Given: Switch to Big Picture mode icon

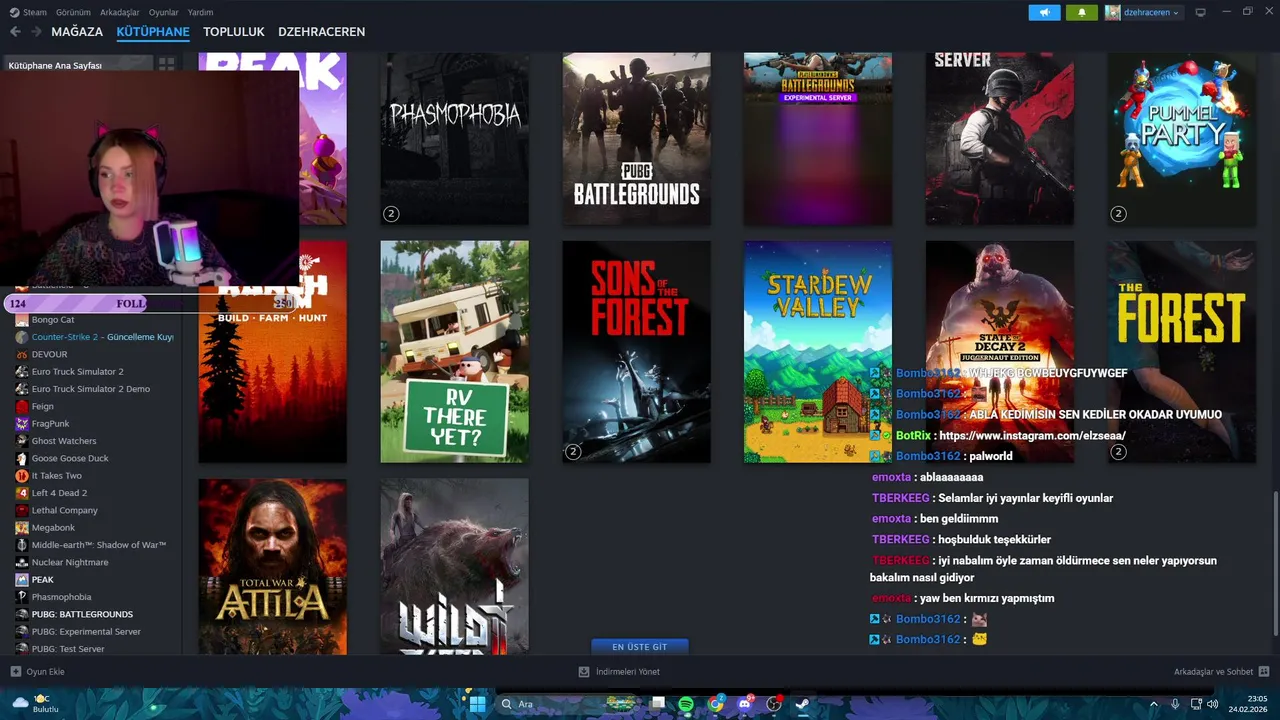Looking at the screenshot, I should pyautogui.click(x=1201, y=12).
